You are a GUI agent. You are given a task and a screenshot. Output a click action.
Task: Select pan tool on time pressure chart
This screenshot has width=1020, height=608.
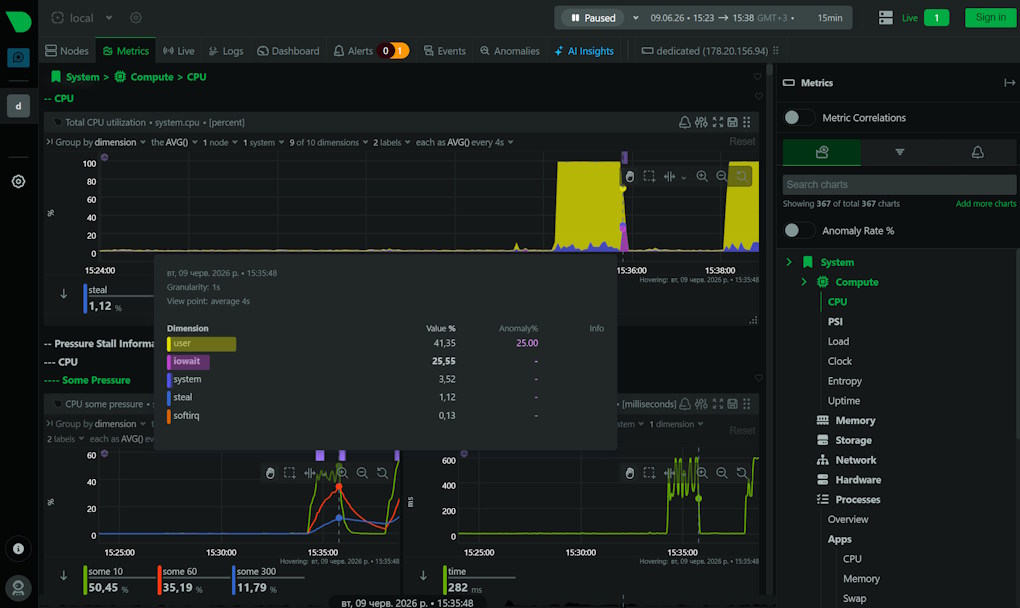630,473
